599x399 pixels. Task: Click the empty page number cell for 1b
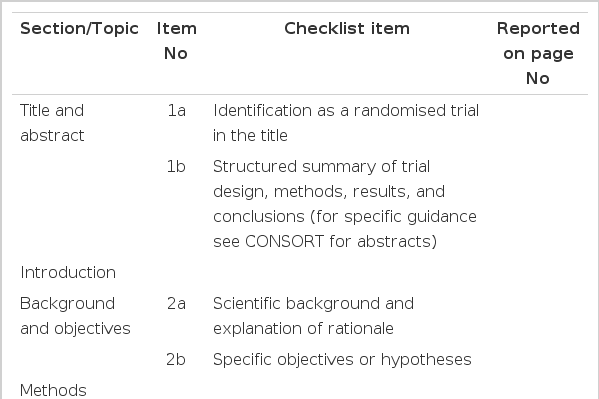[538, 204]
